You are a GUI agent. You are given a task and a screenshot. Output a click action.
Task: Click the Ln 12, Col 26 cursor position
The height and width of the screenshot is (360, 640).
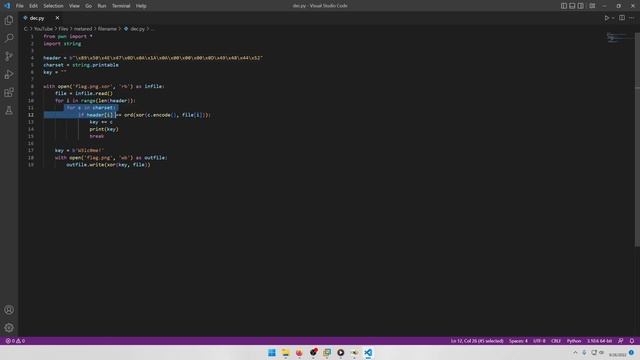click(x=477, y=341)
